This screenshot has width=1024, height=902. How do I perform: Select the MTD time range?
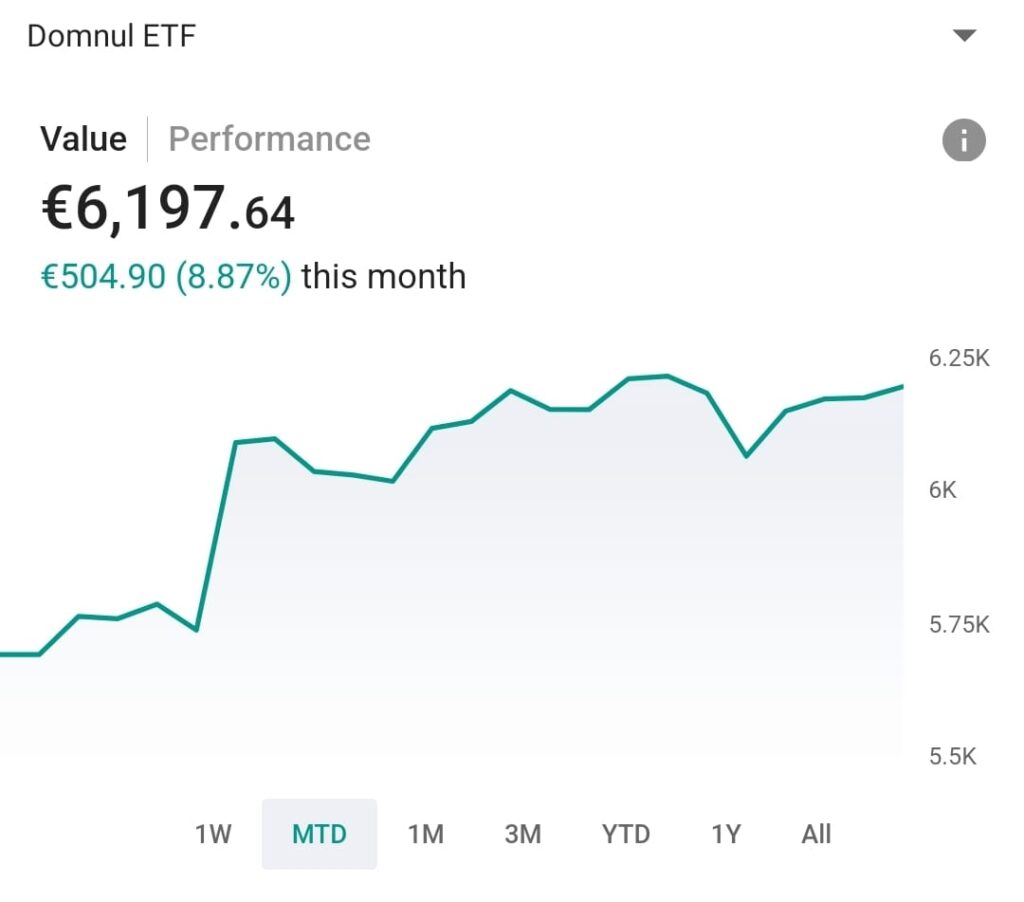(319, 834)
